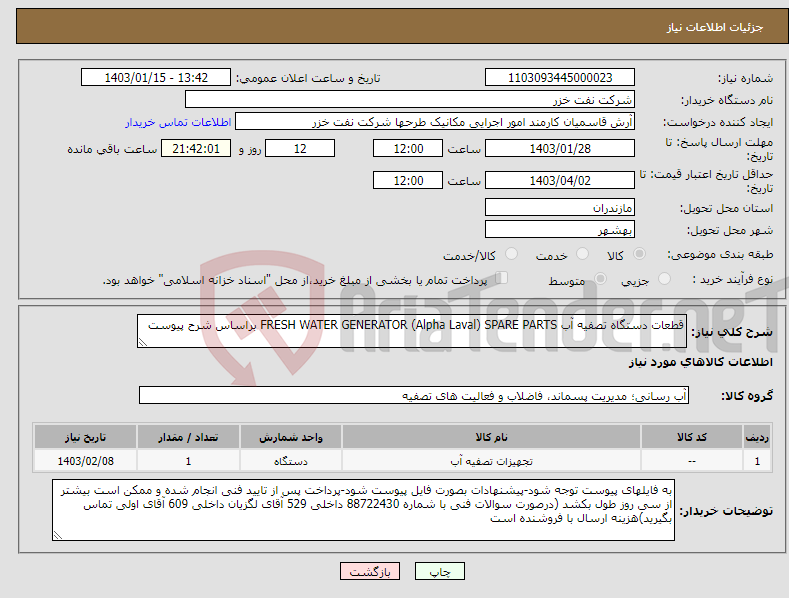The image size is (789, 598).
Task: Click the چاپ print button
Action: coord(440,571)
